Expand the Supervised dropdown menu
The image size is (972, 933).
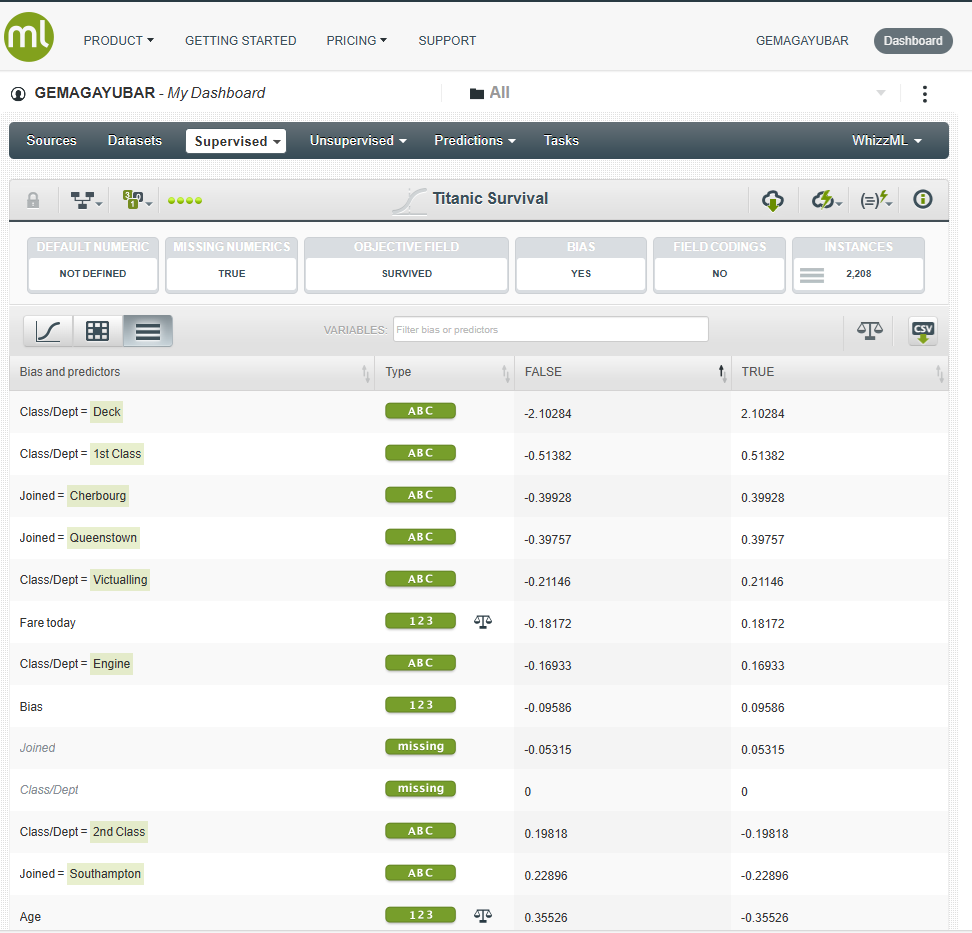(236, 141)
